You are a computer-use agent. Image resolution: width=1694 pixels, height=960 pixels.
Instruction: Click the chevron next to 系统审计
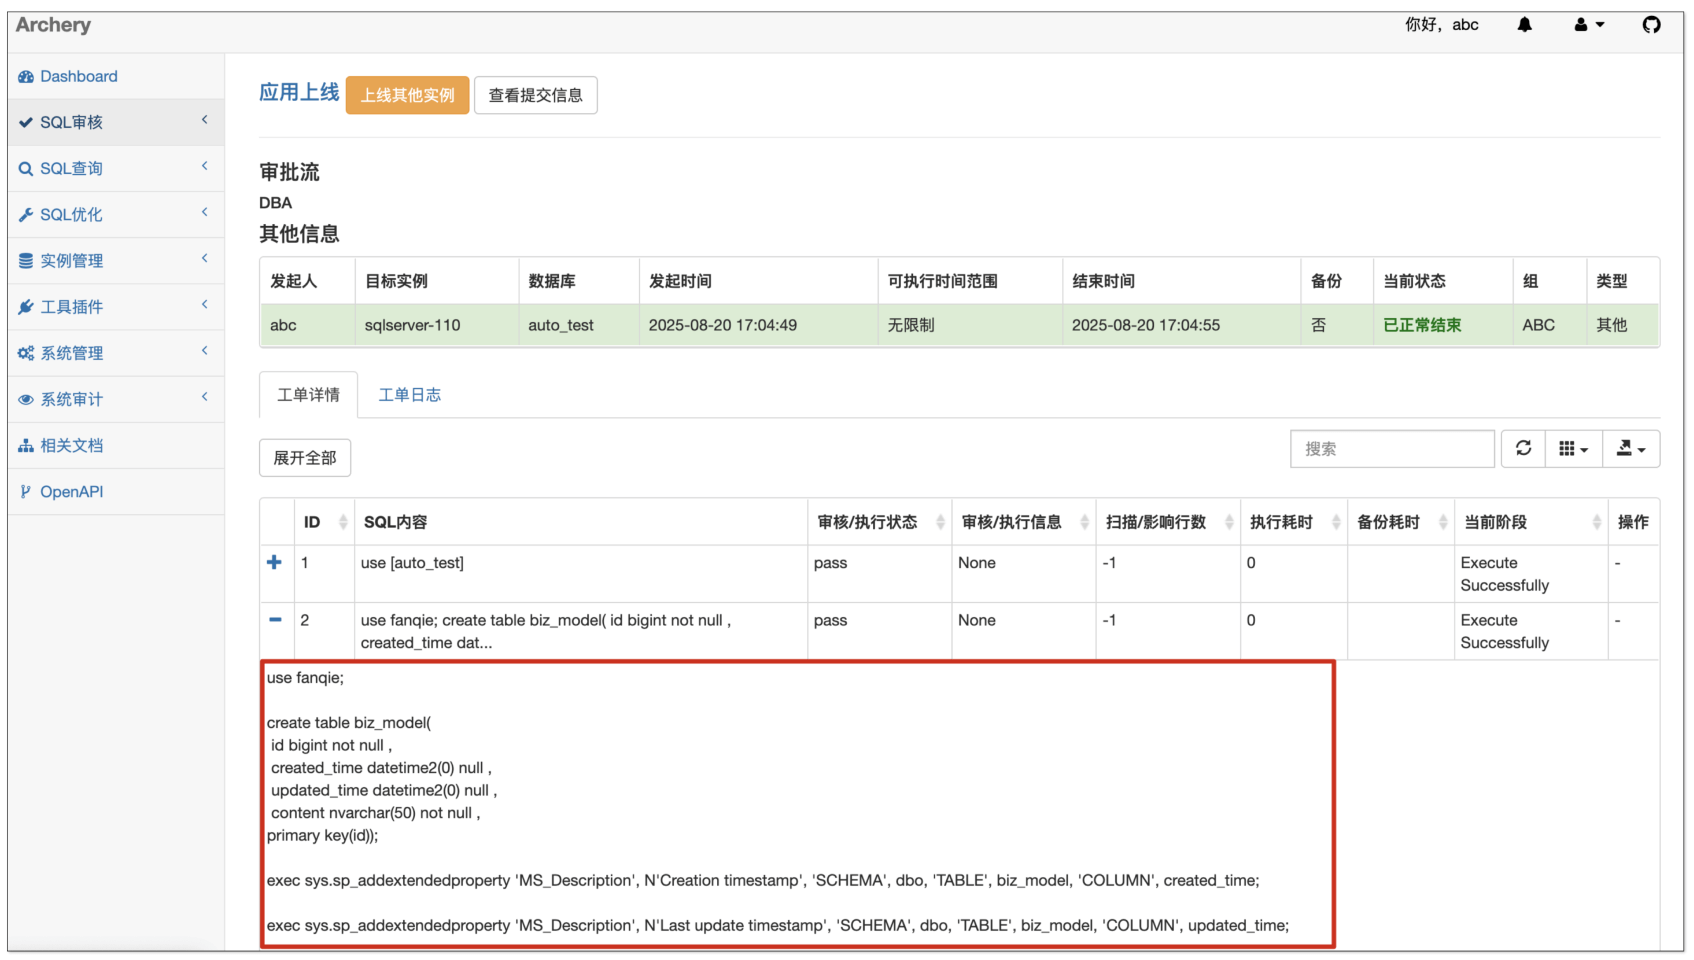(204, 396)
